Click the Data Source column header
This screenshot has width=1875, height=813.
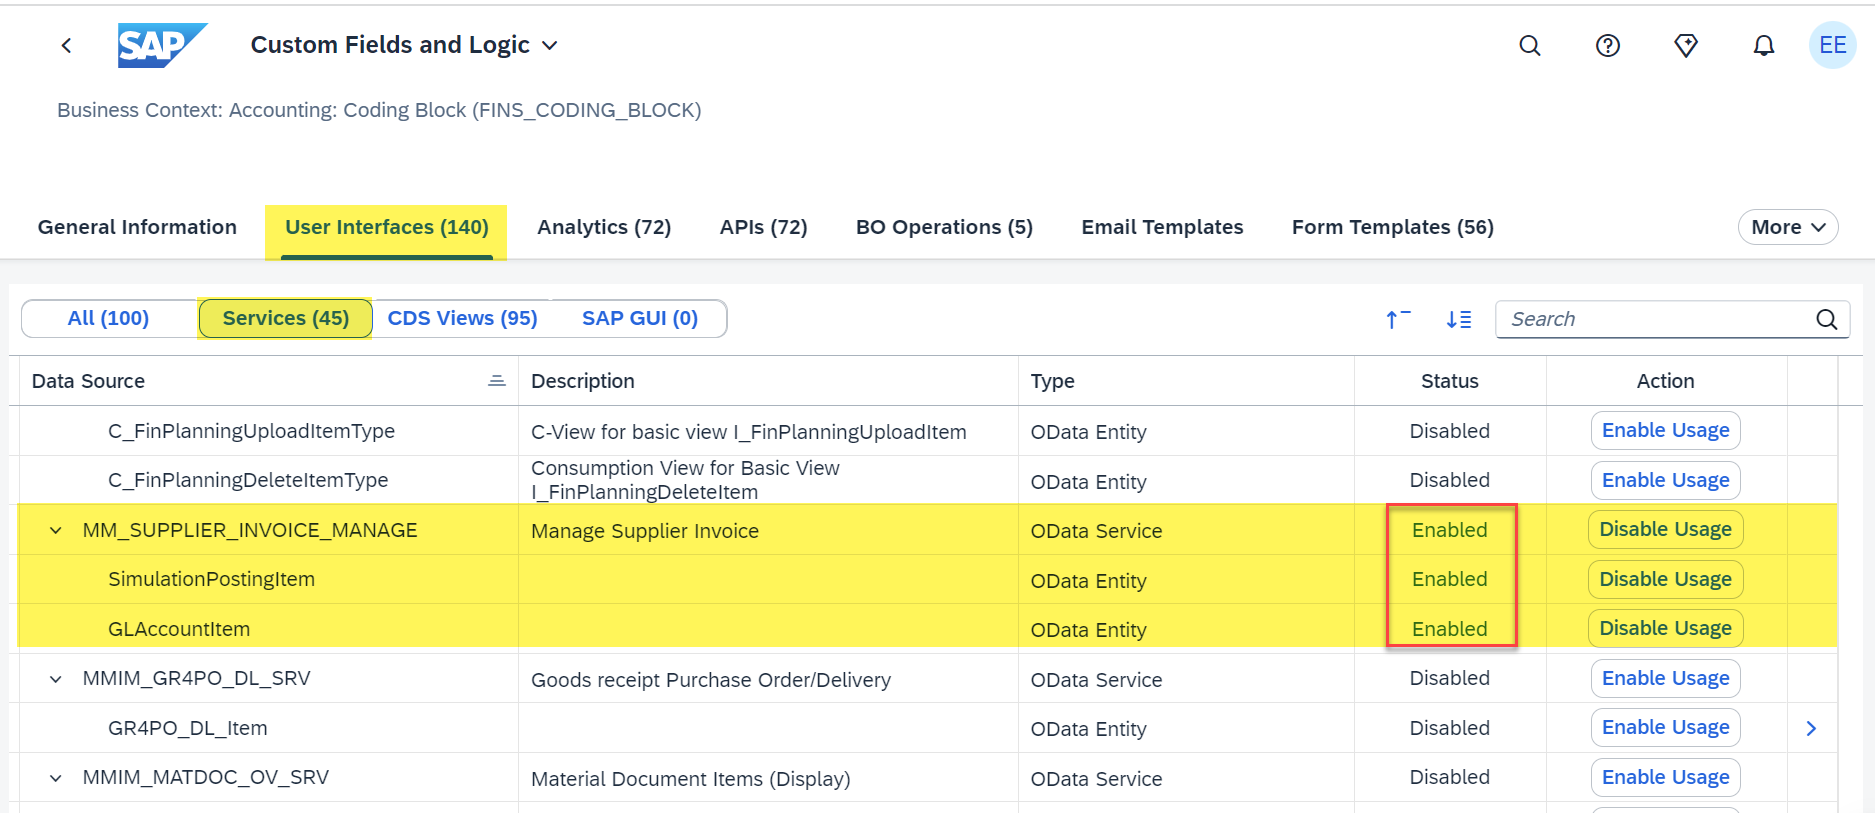[268, 381]
